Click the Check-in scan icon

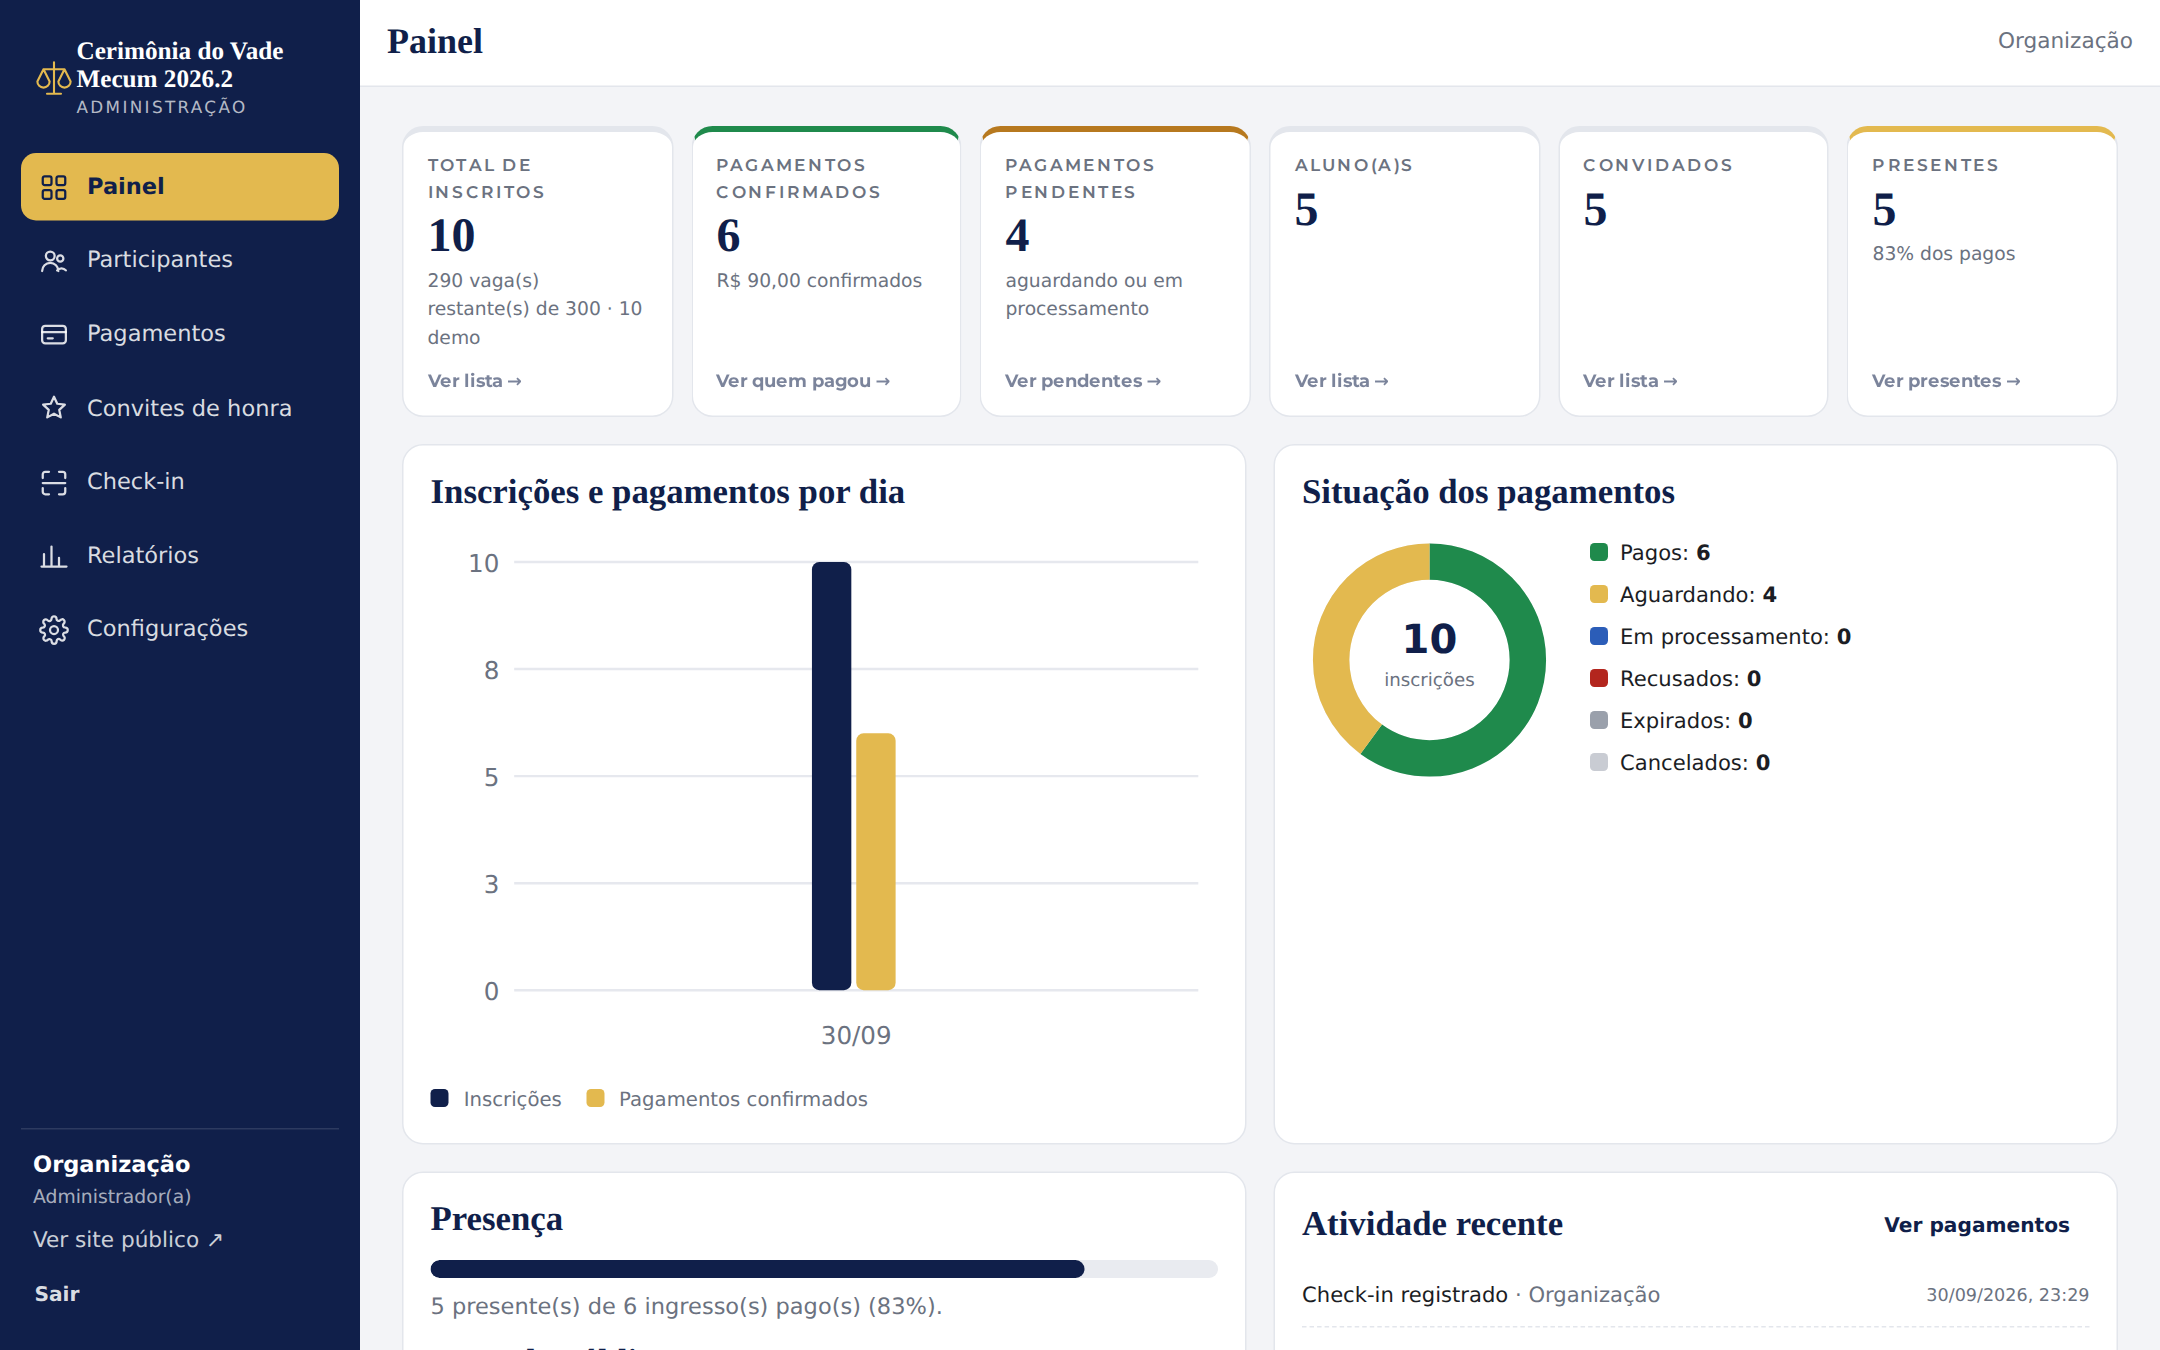click(54, 482)
